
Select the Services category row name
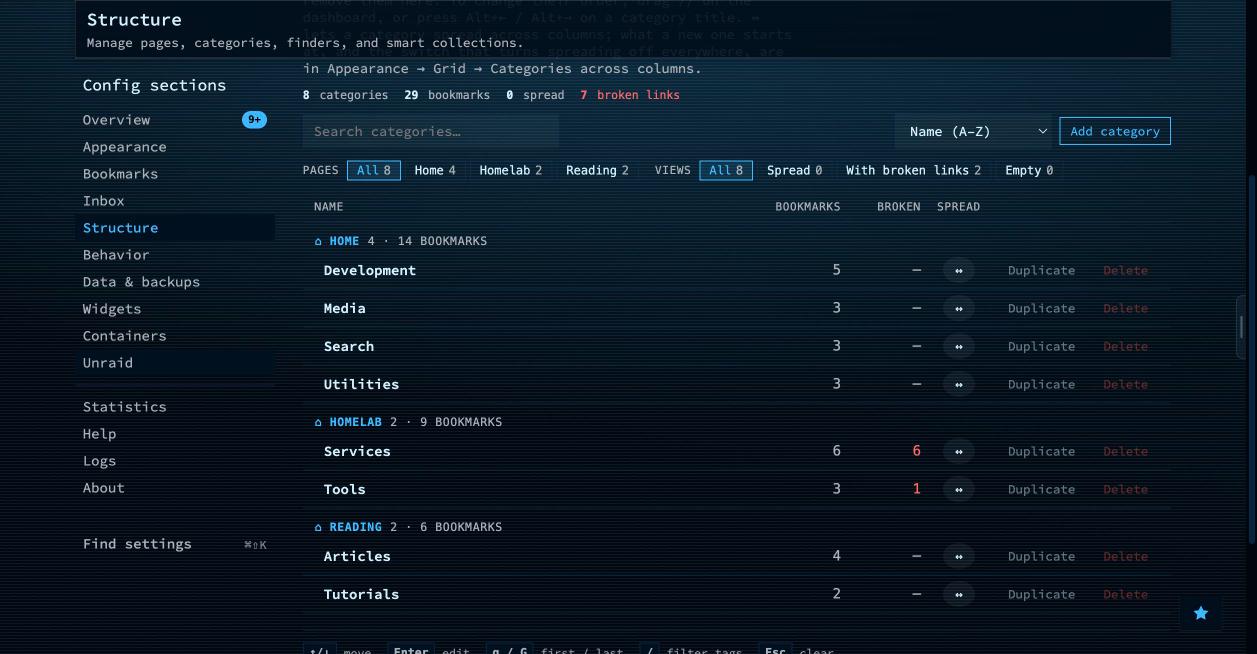click(x=357, y=451)
